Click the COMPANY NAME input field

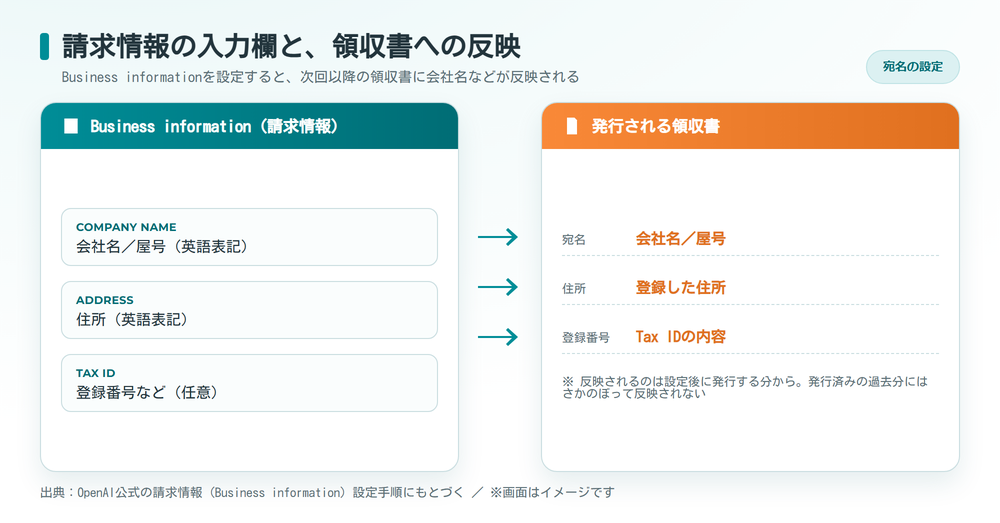(x=249, y=237)
